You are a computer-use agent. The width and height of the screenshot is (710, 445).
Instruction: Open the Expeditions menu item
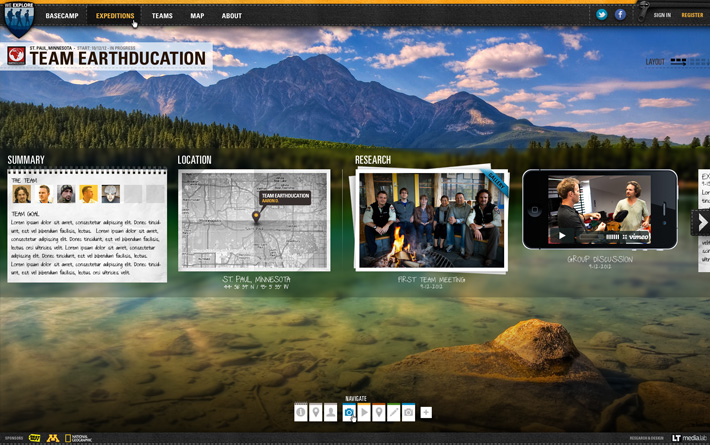coord(115,16)
